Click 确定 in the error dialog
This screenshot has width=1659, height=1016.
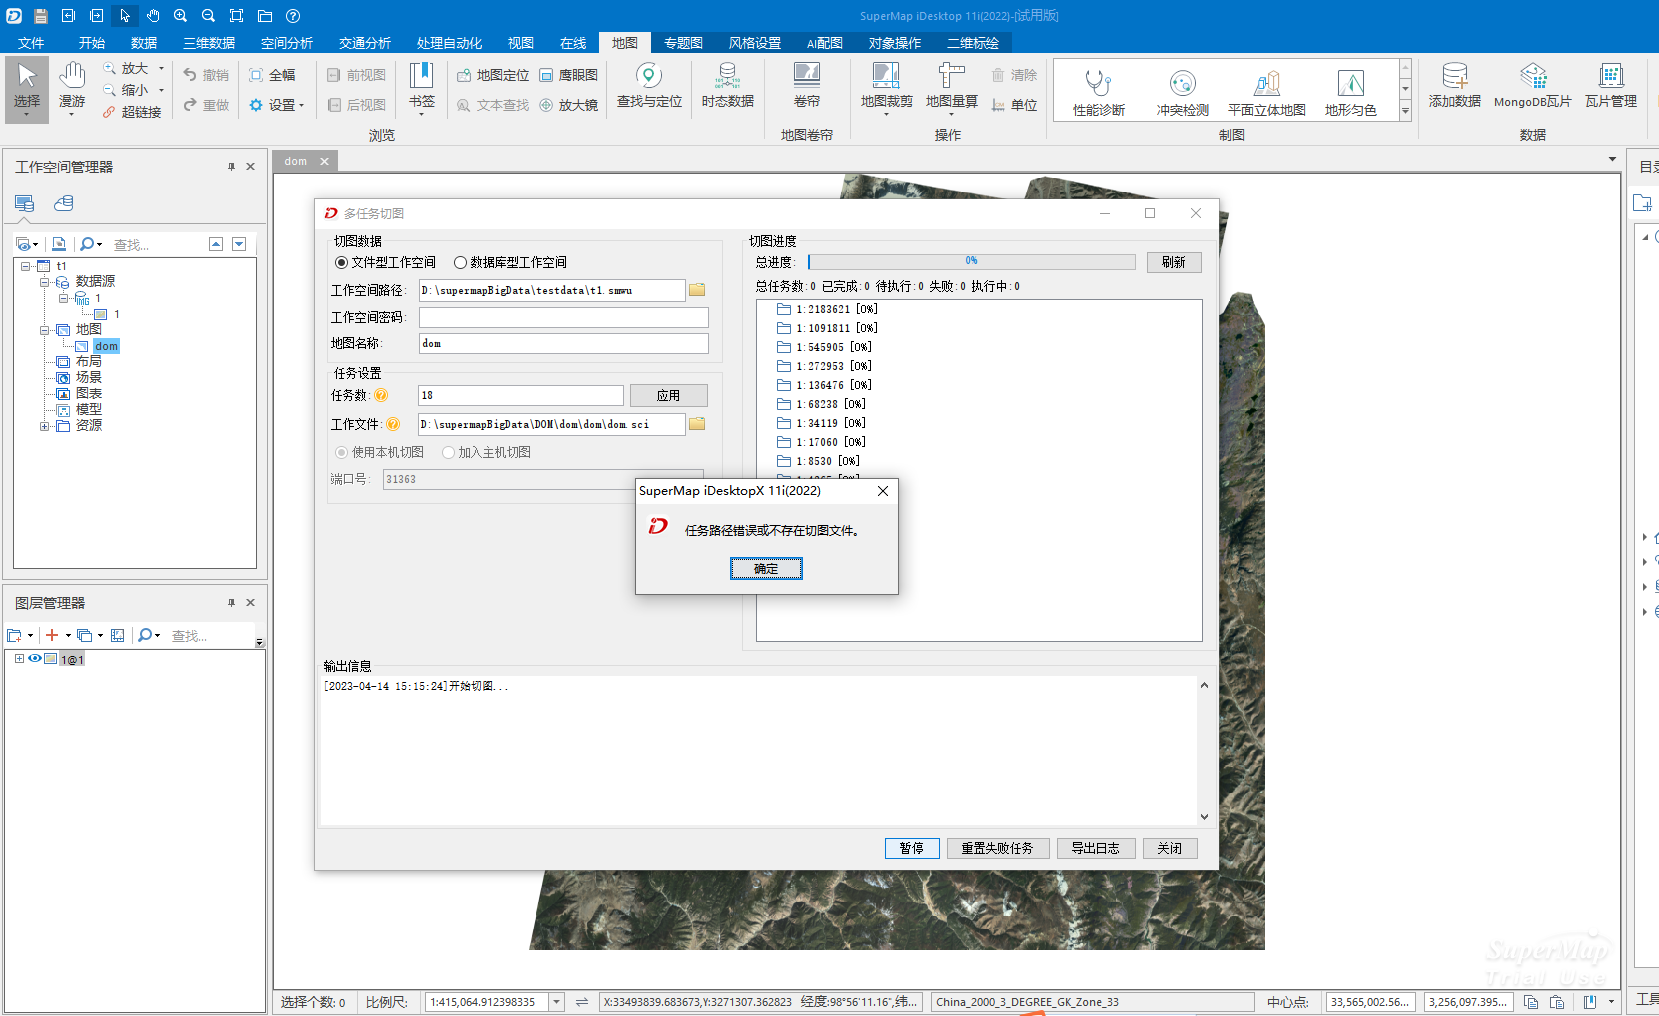(x=766, y=569)
